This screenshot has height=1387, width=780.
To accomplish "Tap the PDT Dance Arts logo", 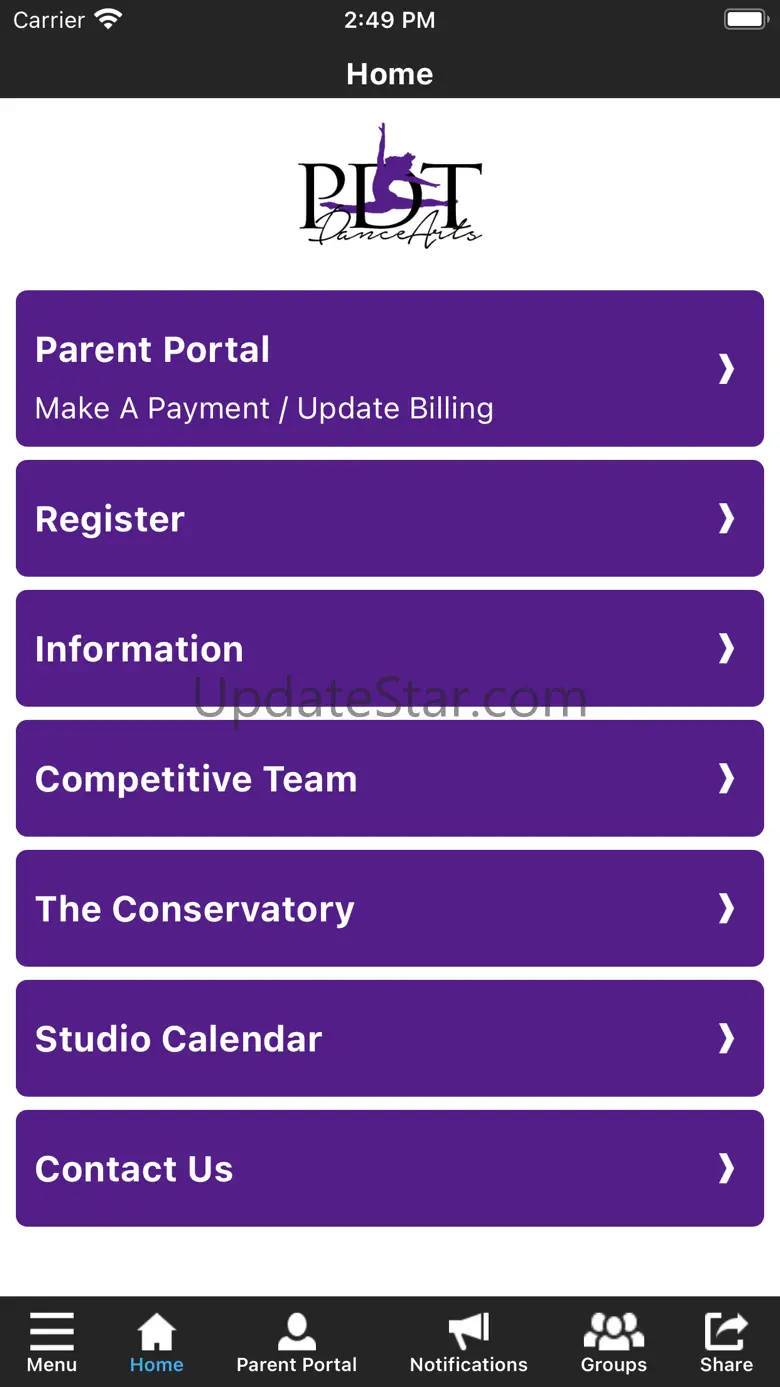I will click(x=390, y=186).
